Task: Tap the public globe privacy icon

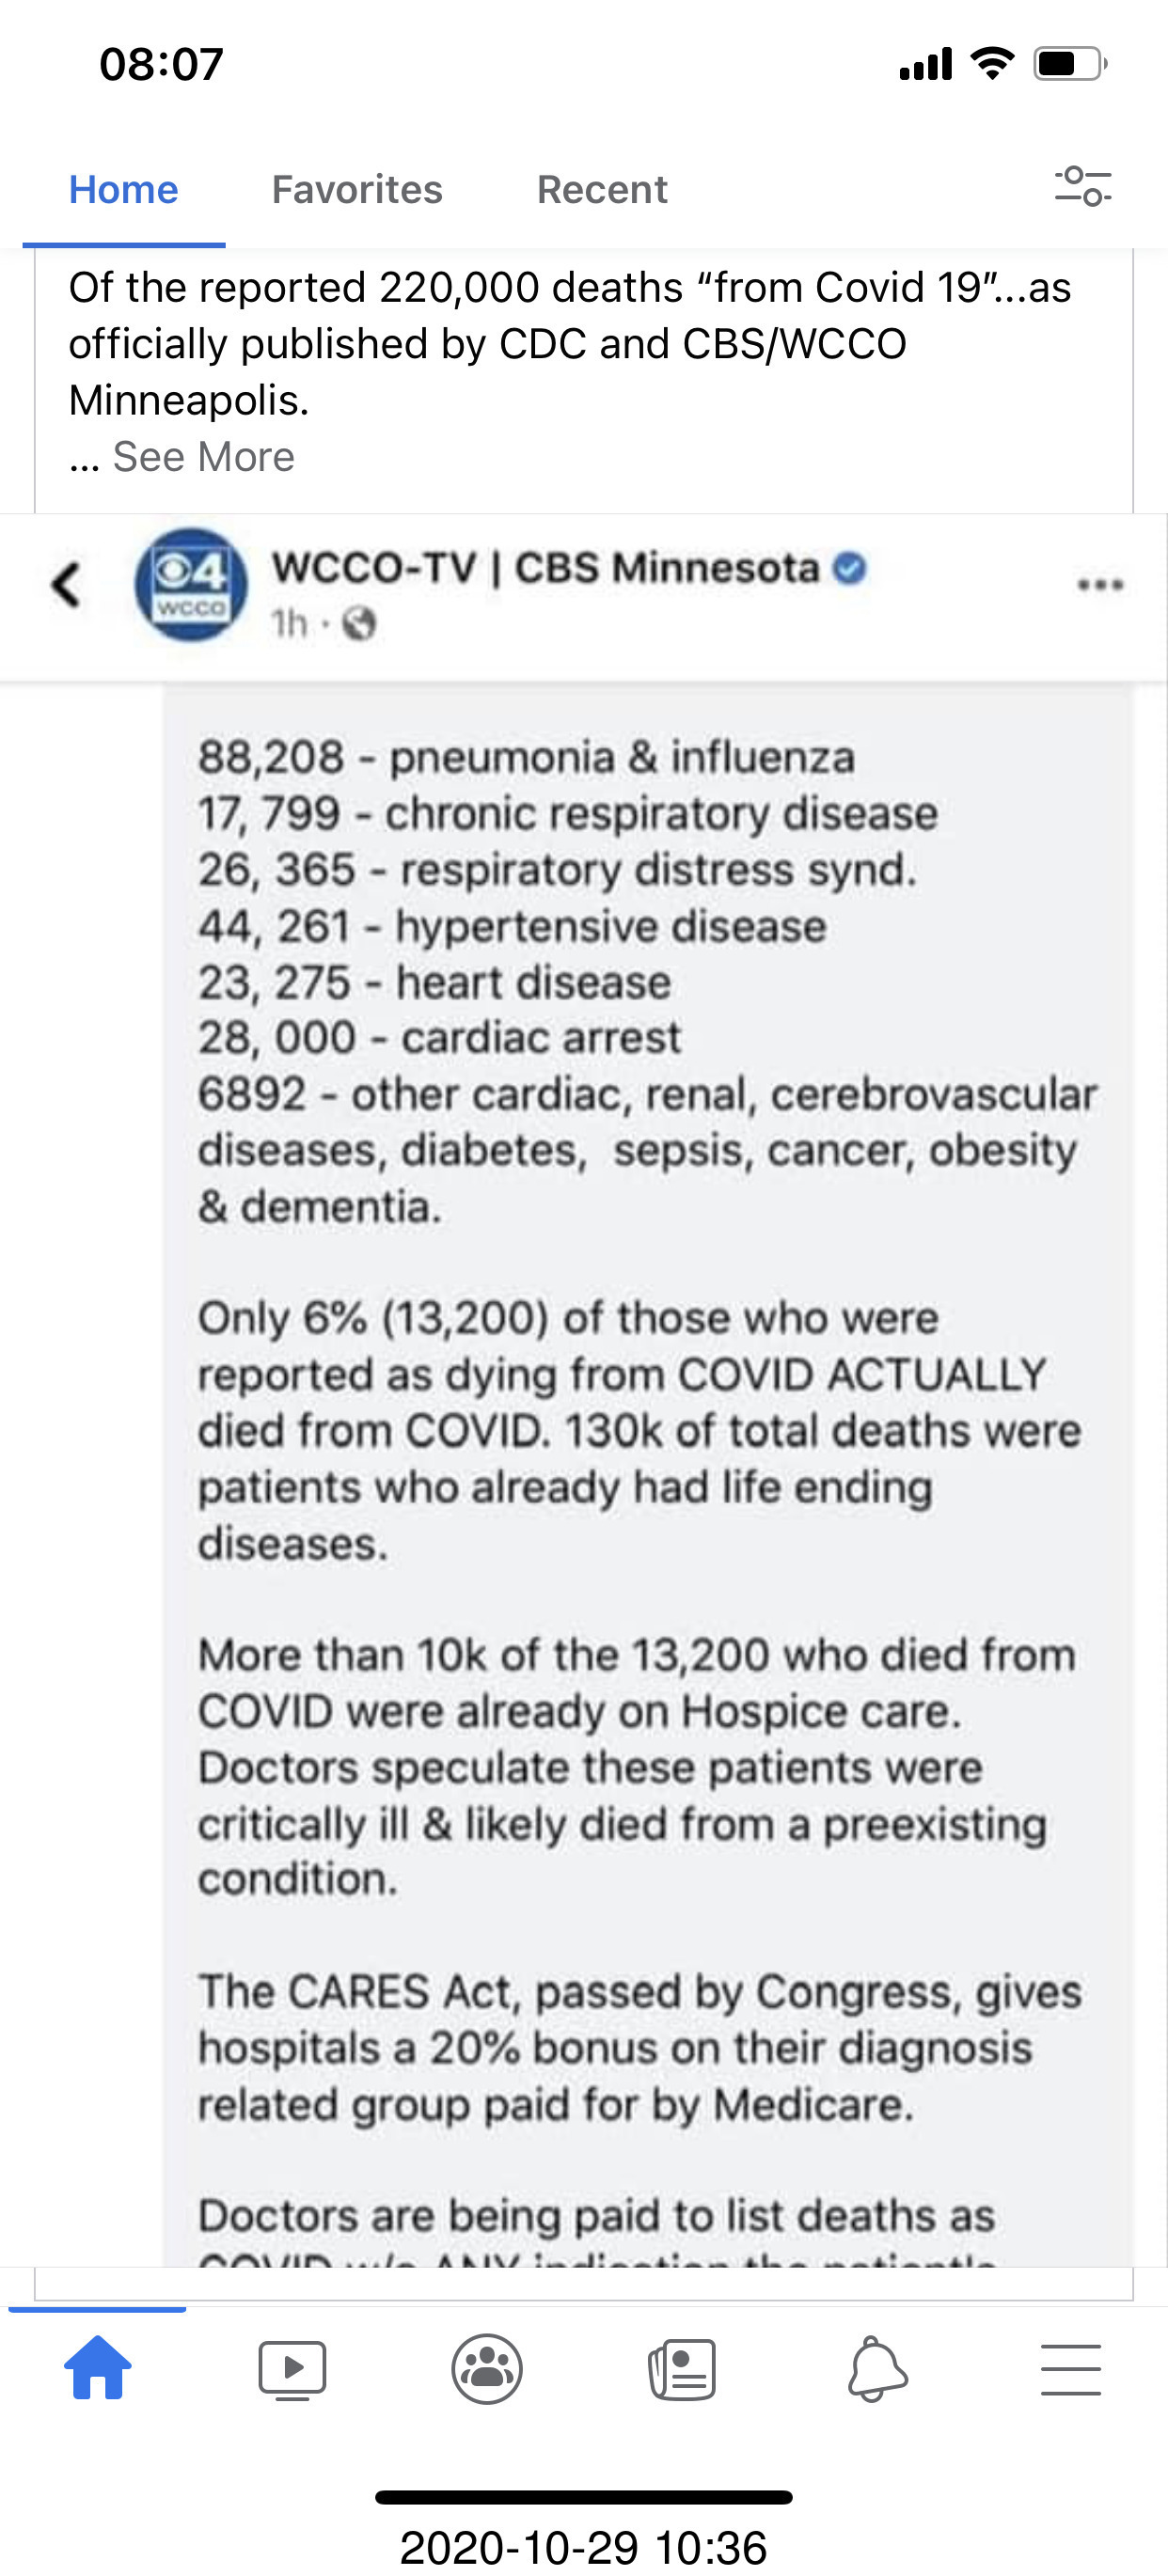Action: 359,624
